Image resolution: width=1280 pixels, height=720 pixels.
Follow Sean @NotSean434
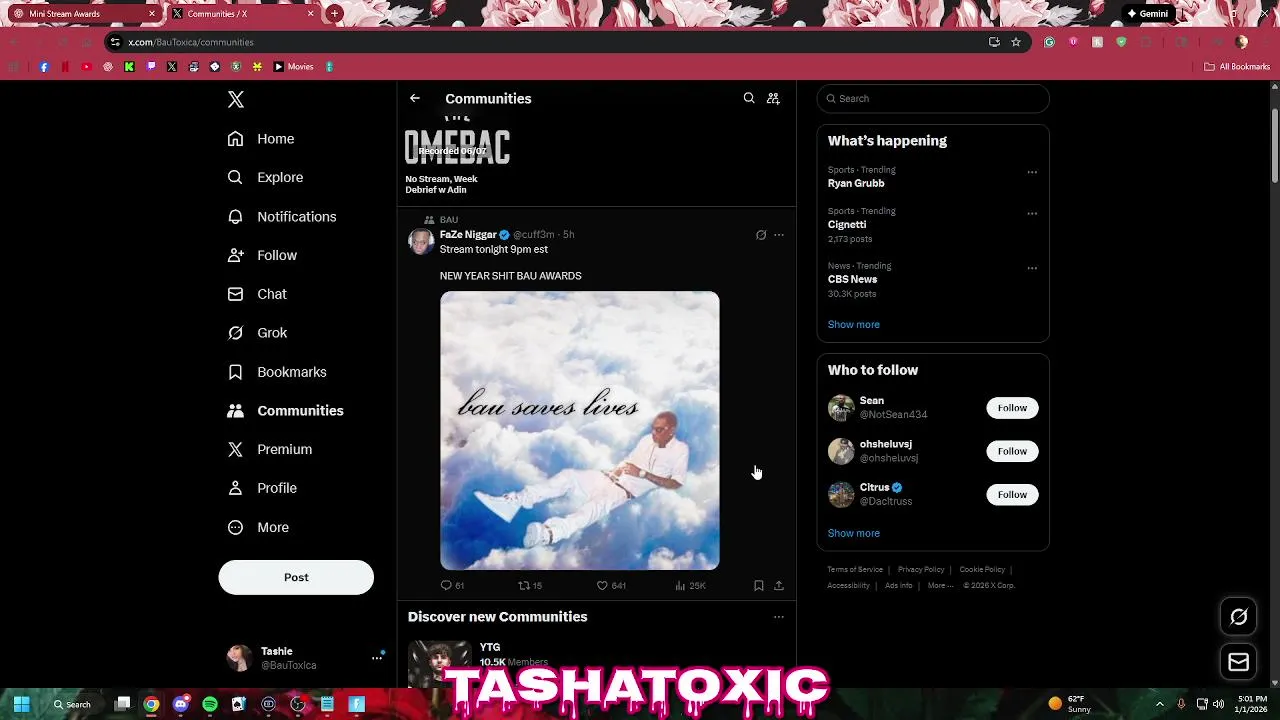1012,408
